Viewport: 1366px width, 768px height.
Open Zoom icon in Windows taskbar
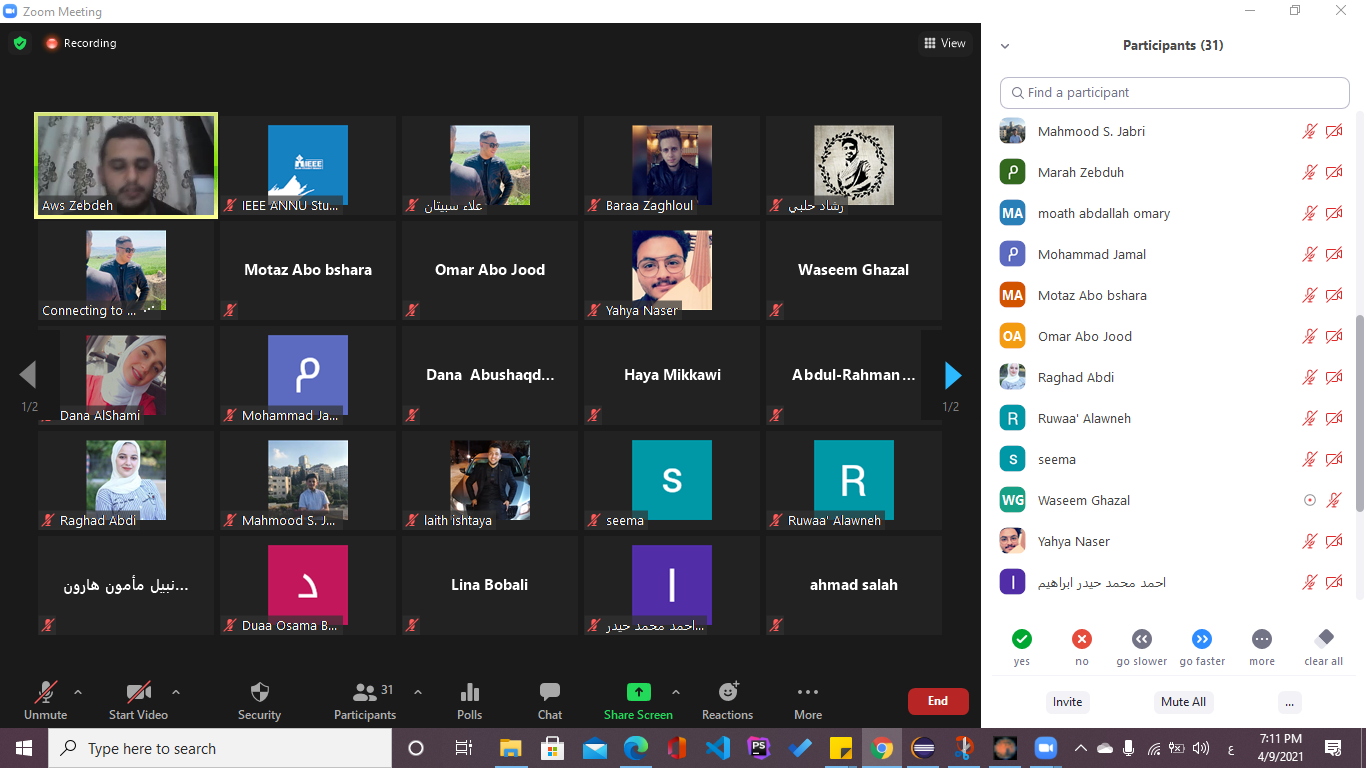coord(1045,748)
